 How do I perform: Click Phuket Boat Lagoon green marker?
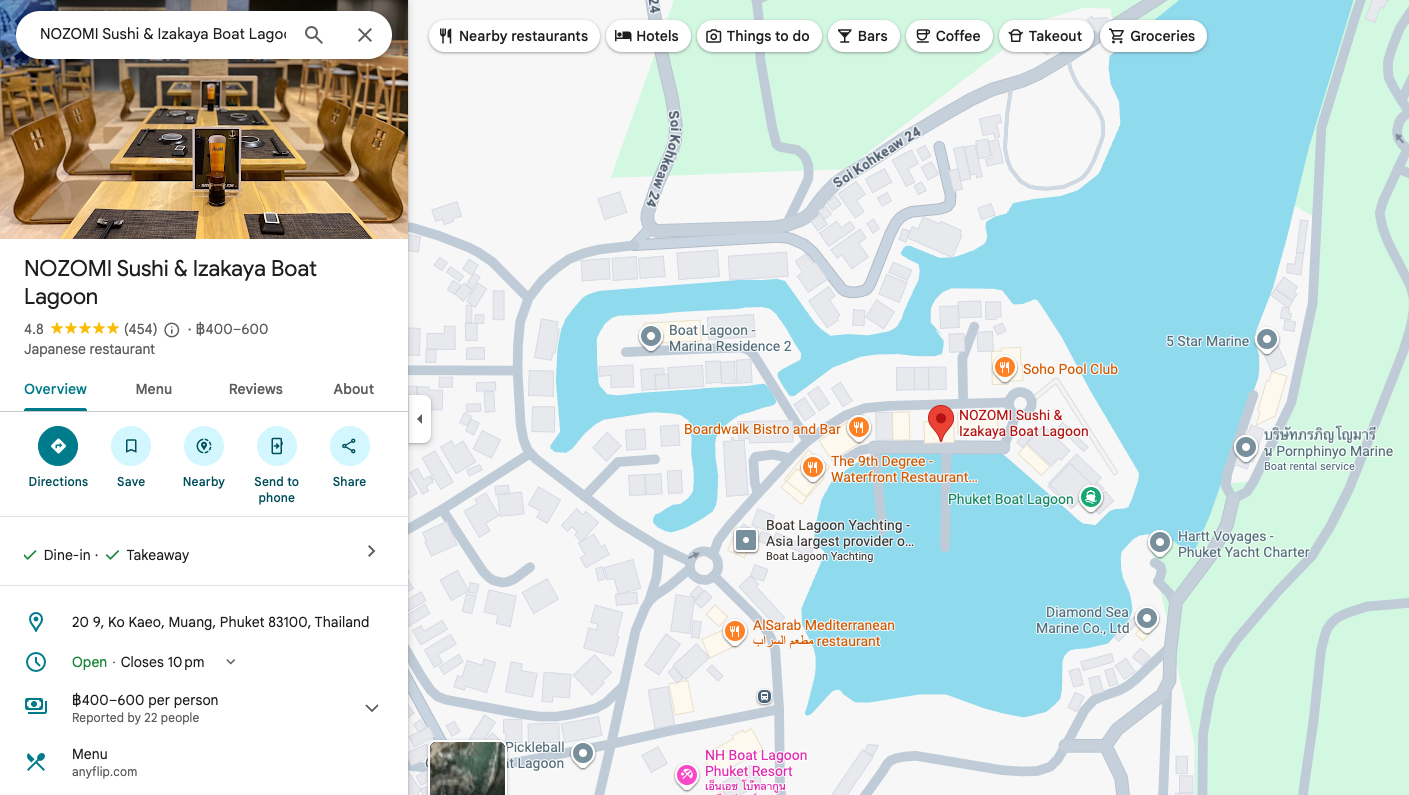pos(1090,496)
